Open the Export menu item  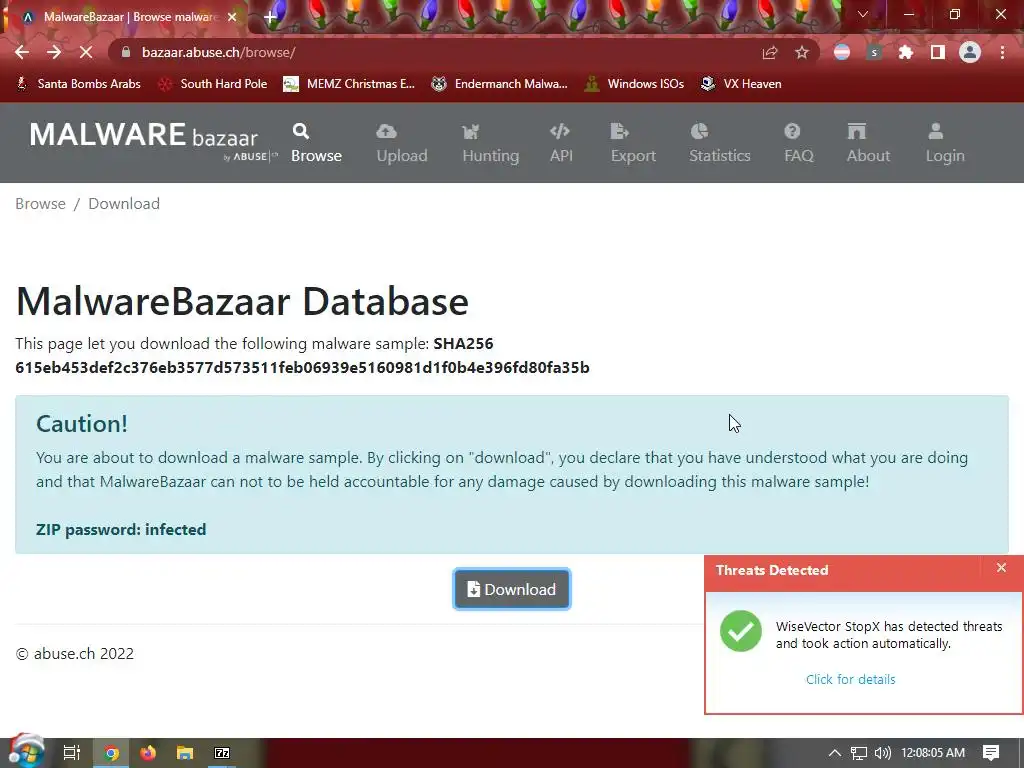pyautogui.click(x=633, y=143)
